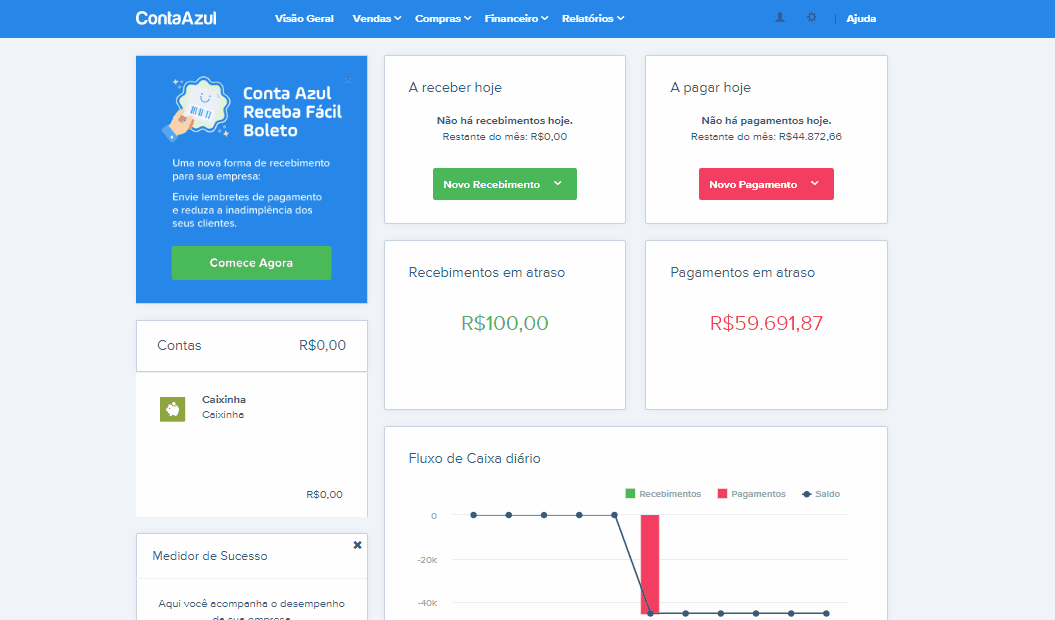Open the Novo Pagamento dropdown arrow
Screen dimensions: 1055x620
[815, 183]
